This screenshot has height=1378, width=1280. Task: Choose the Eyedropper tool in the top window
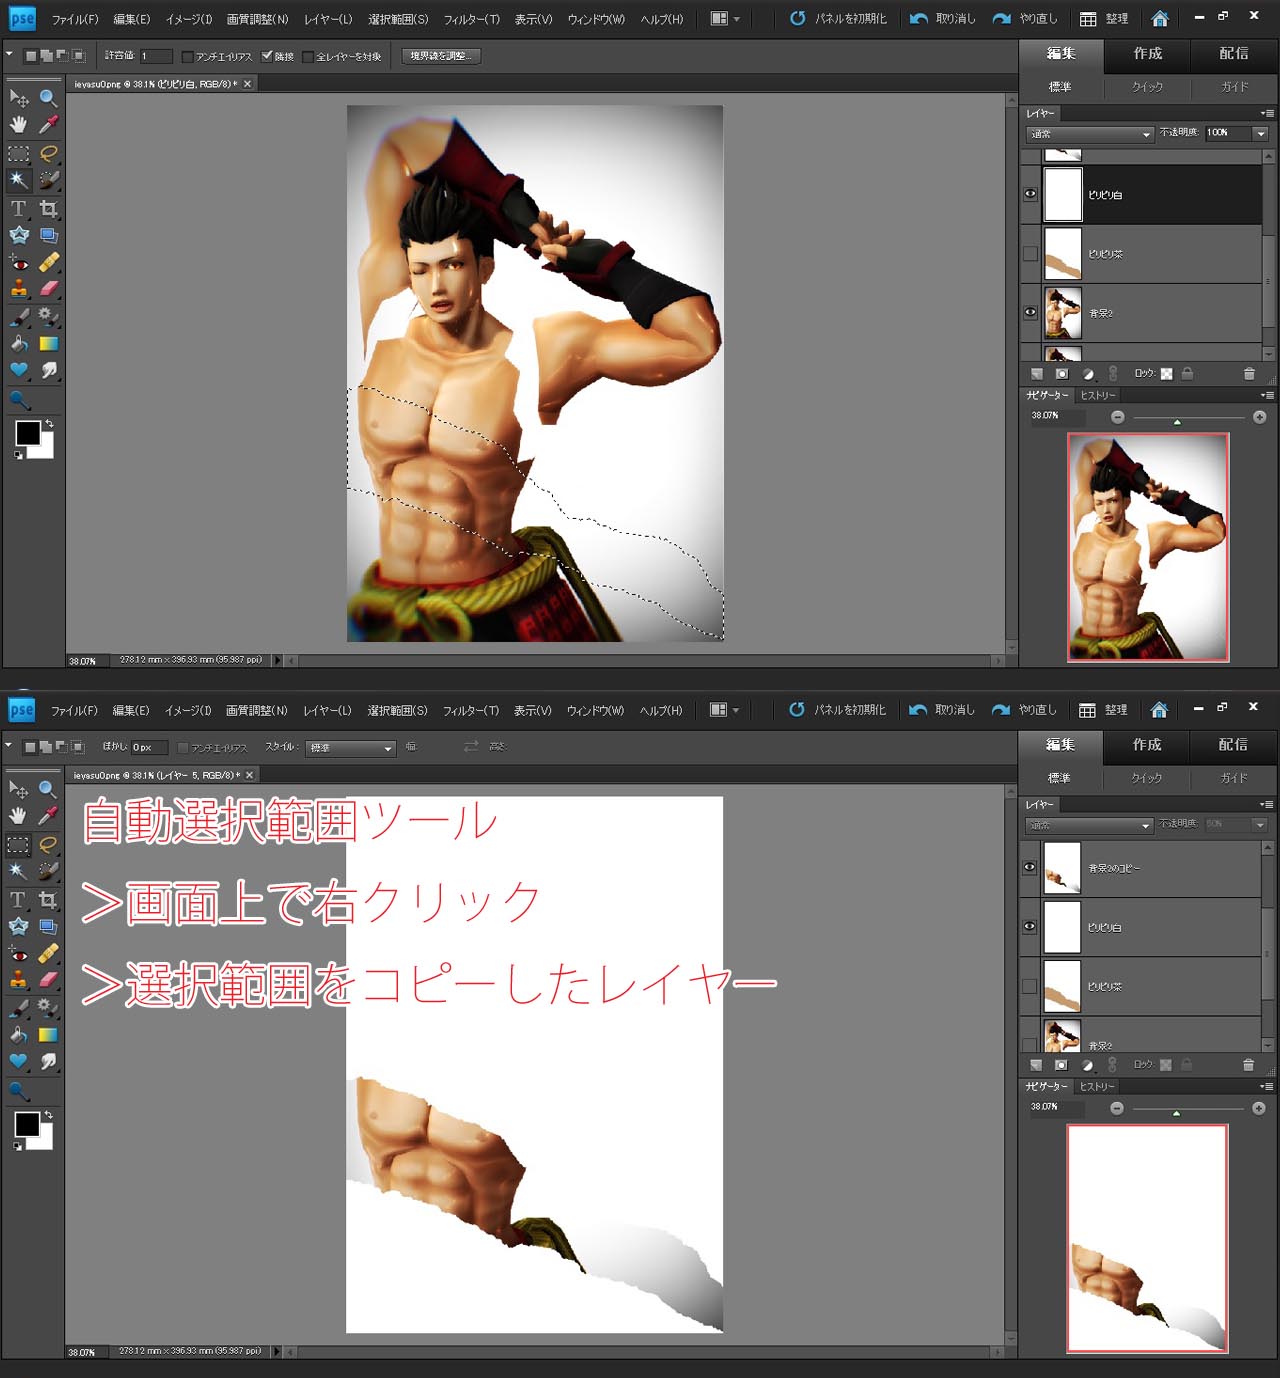(x=48, y=125)
